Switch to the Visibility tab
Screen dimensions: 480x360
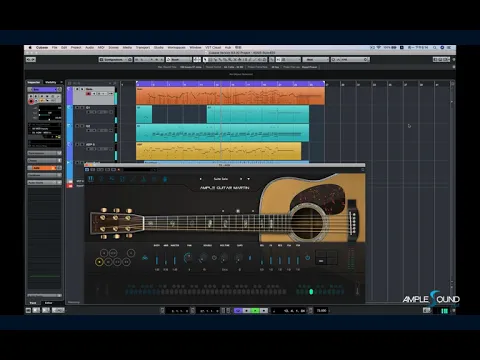point(51,82)
